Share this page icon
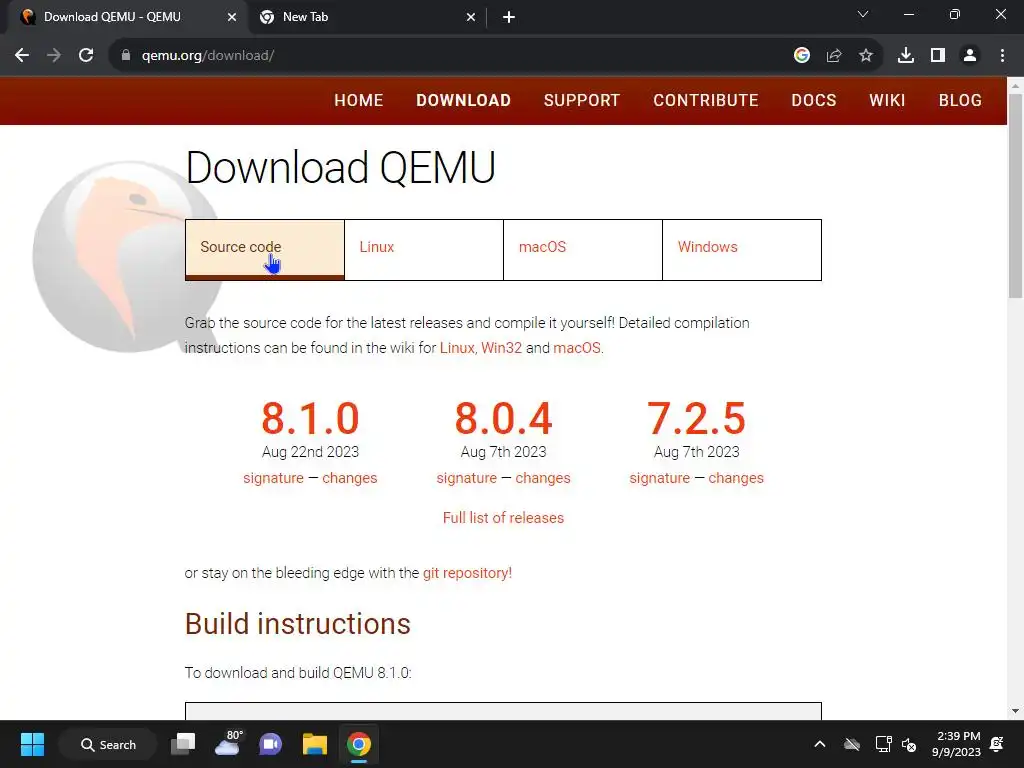 click(834, 56)
